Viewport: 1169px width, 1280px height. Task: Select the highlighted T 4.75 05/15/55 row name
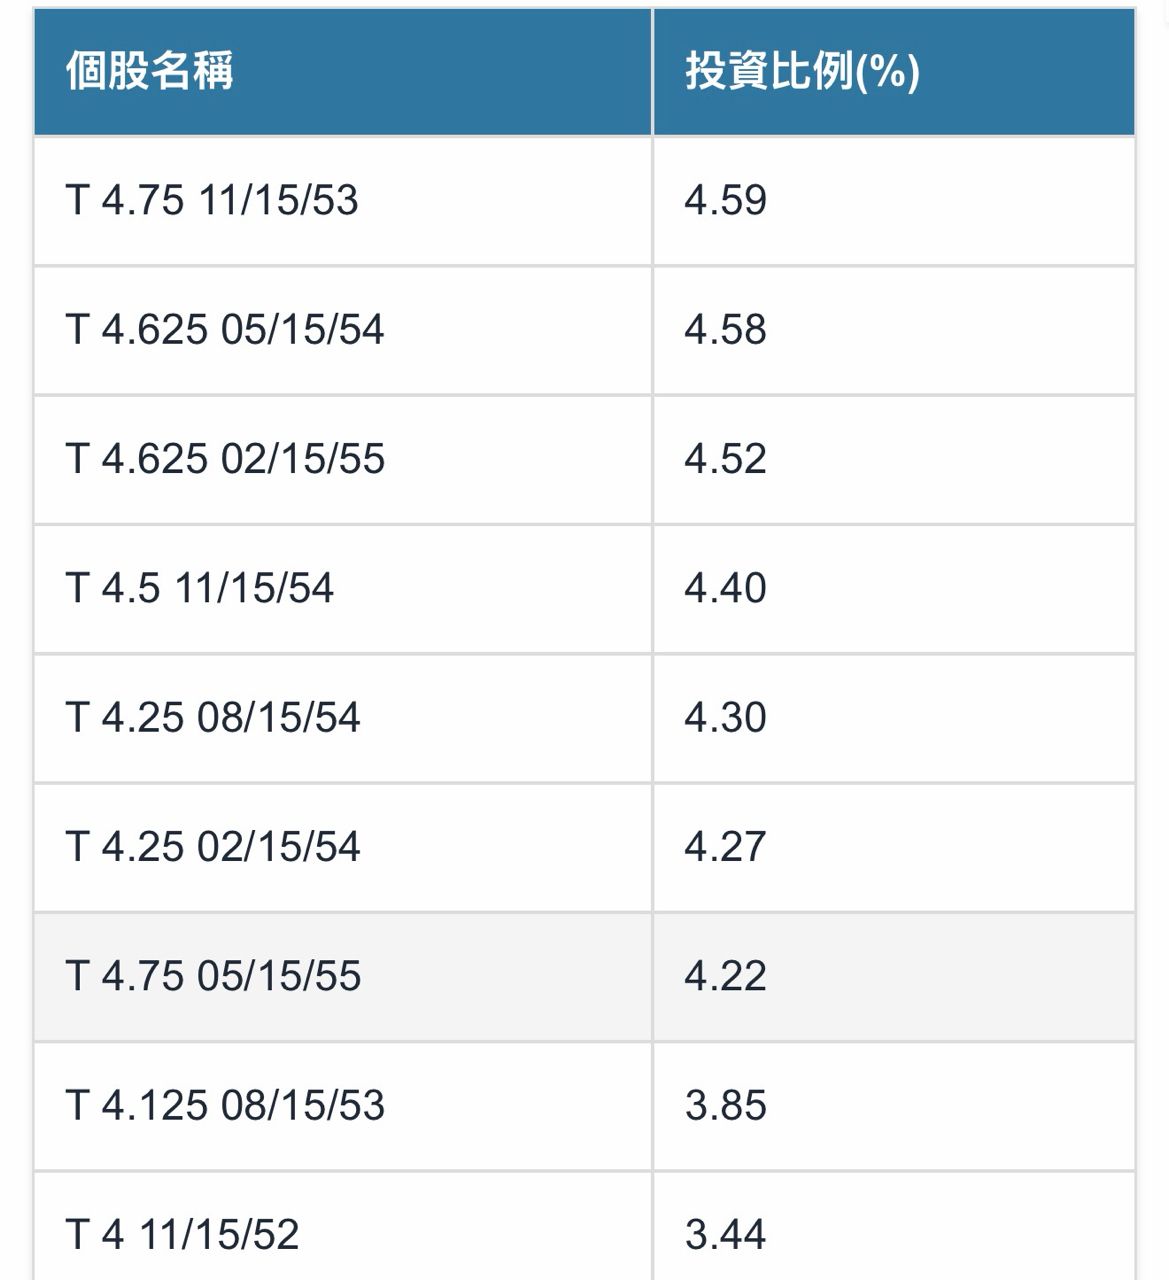pos(213,975)
